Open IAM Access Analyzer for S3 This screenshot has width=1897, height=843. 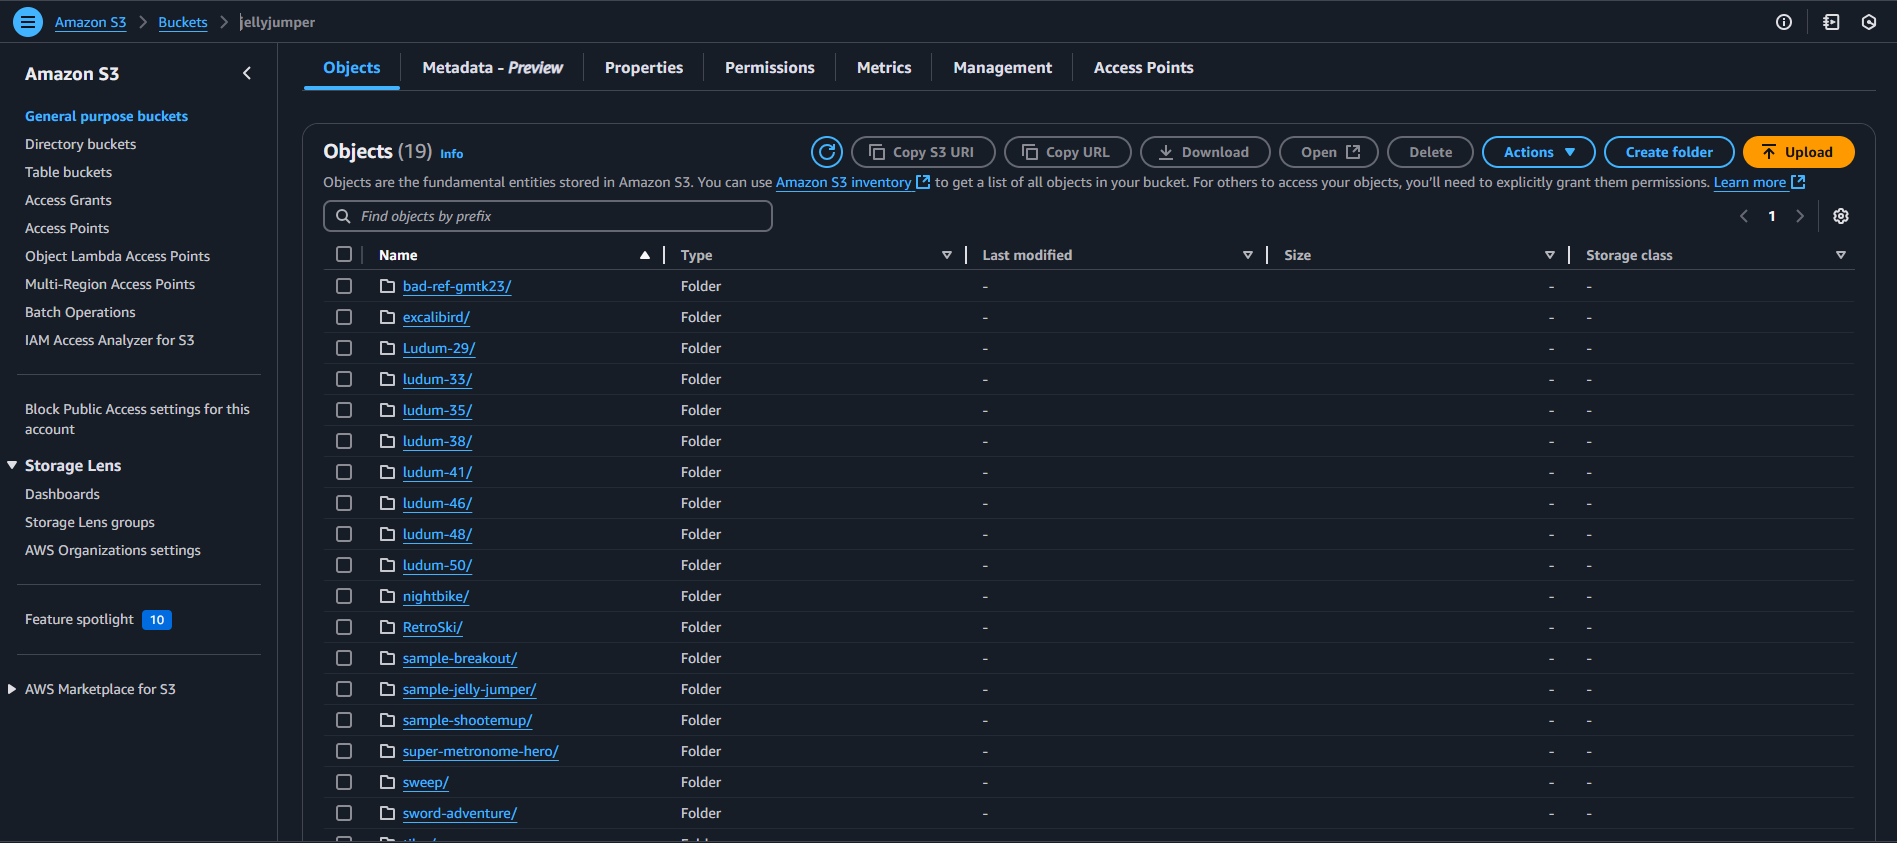click(110, 340)
